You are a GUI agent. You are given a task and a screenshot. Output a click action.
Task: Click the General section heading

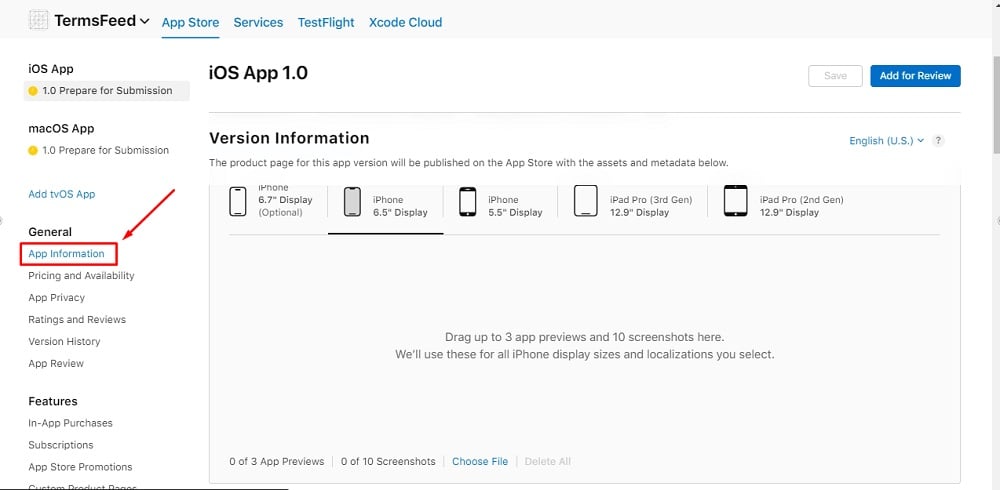point(50,232)
